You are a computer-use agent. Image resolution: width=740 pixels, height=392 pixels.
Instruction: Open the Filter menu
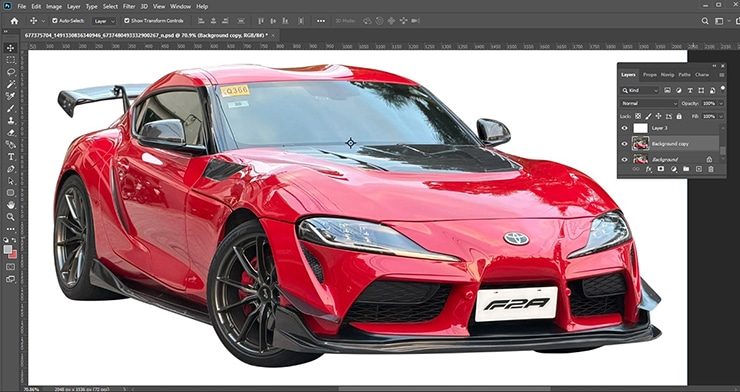coord(129,7)
